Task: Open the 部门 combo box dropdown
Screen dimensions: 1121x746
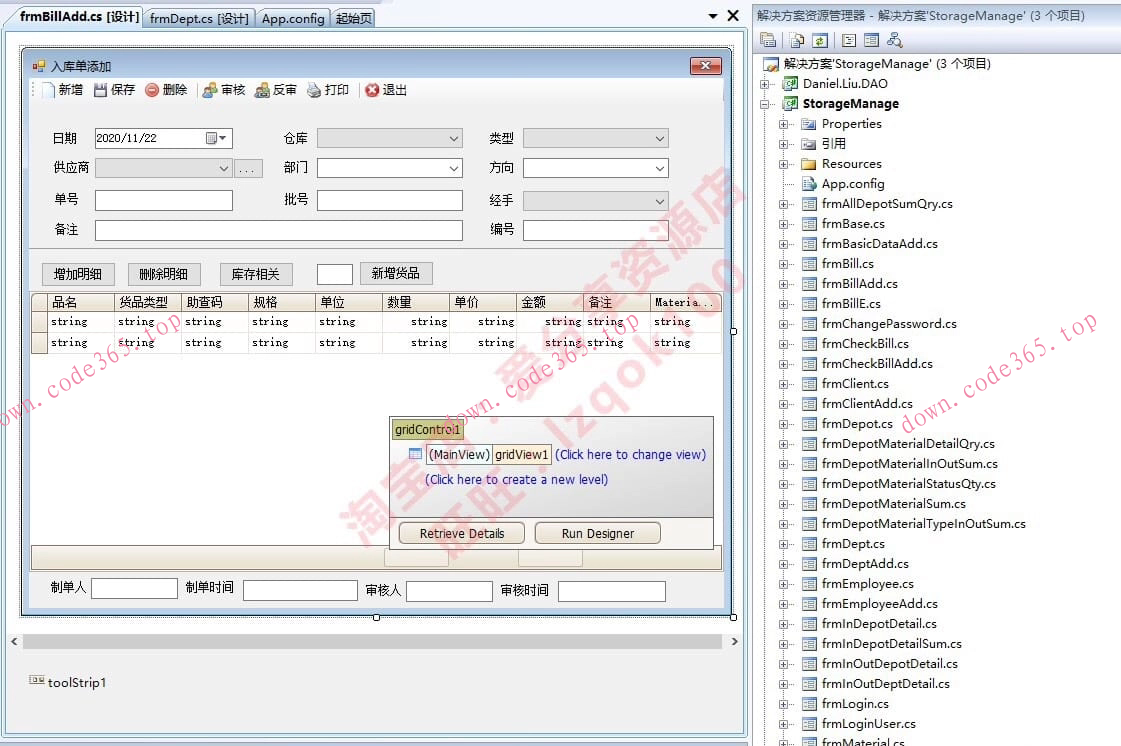Action: pos(454,169)
